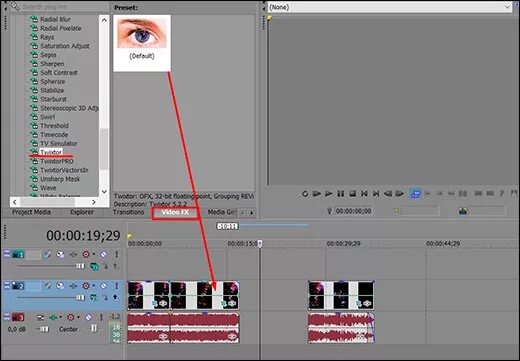Toggle Solo on video track 1
This screenshot has width=520, height=361.
117,254
